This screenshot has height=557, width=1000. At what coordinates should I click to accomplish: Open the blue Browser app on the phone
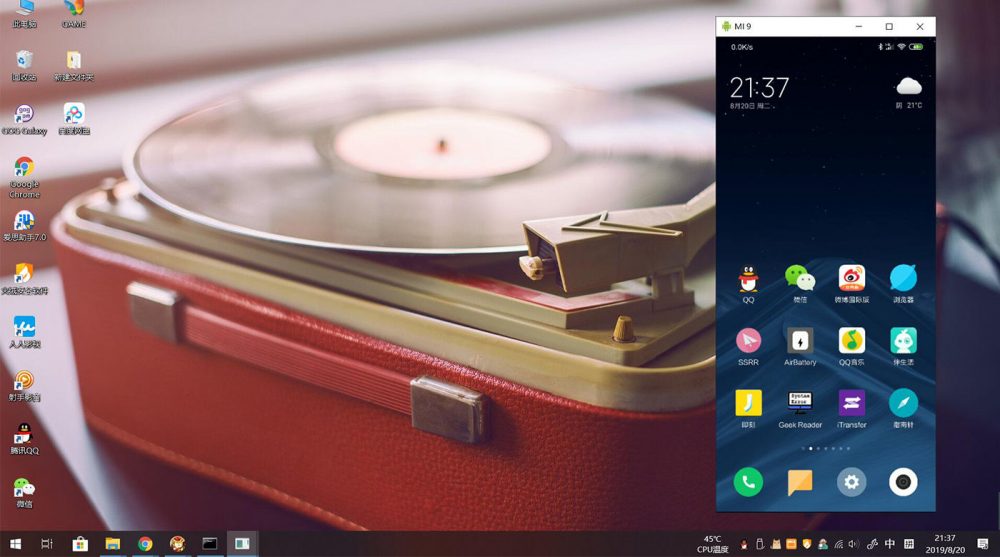(903, 278)
